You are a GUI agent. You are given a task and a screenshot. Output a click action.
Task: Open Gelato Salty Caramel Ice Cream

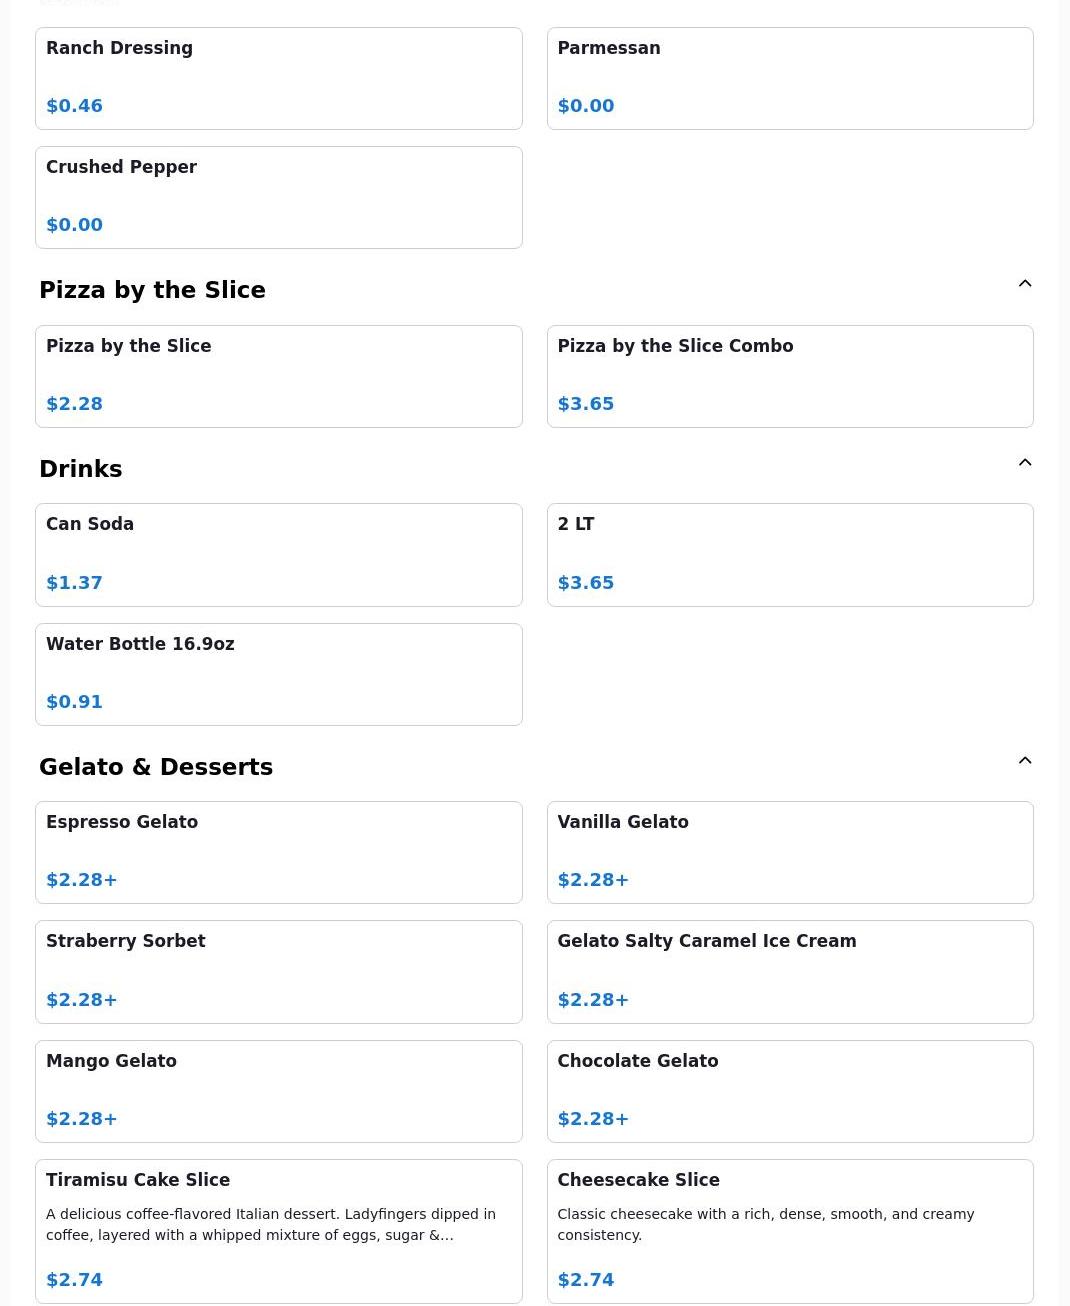coord(789,971)
